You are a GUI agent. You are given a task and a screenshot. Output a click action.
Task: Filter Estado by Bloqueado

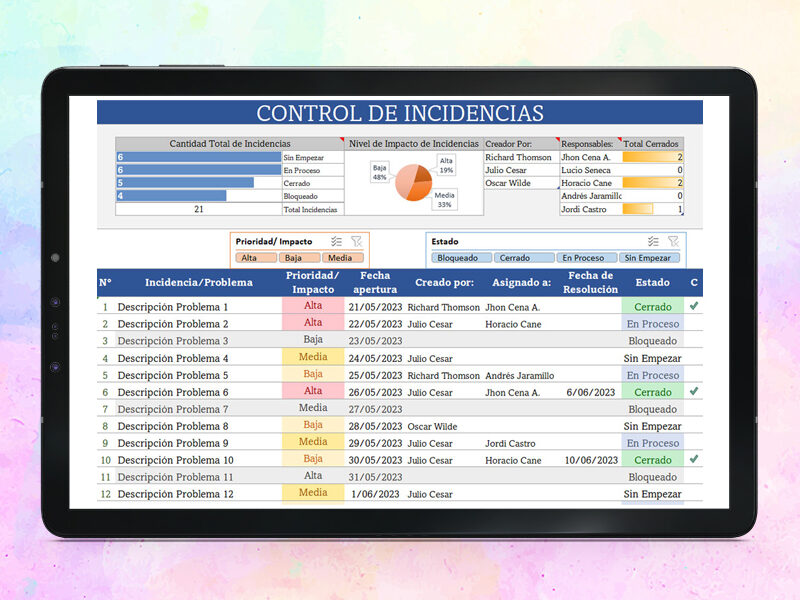tap(461, 258)
